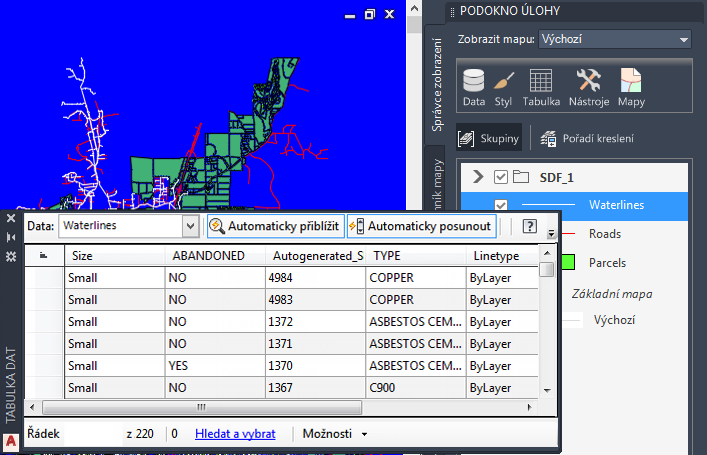Click Automaticky přiblížit button

click(x=275, y=226)
